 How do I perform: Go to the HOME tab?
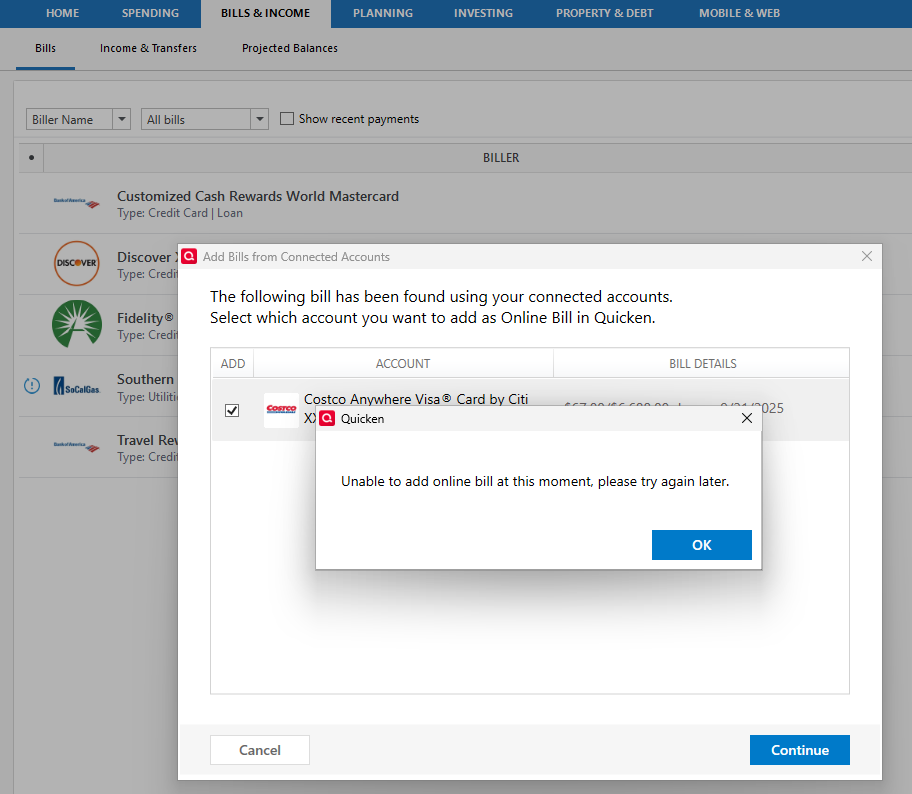point(63,13)
